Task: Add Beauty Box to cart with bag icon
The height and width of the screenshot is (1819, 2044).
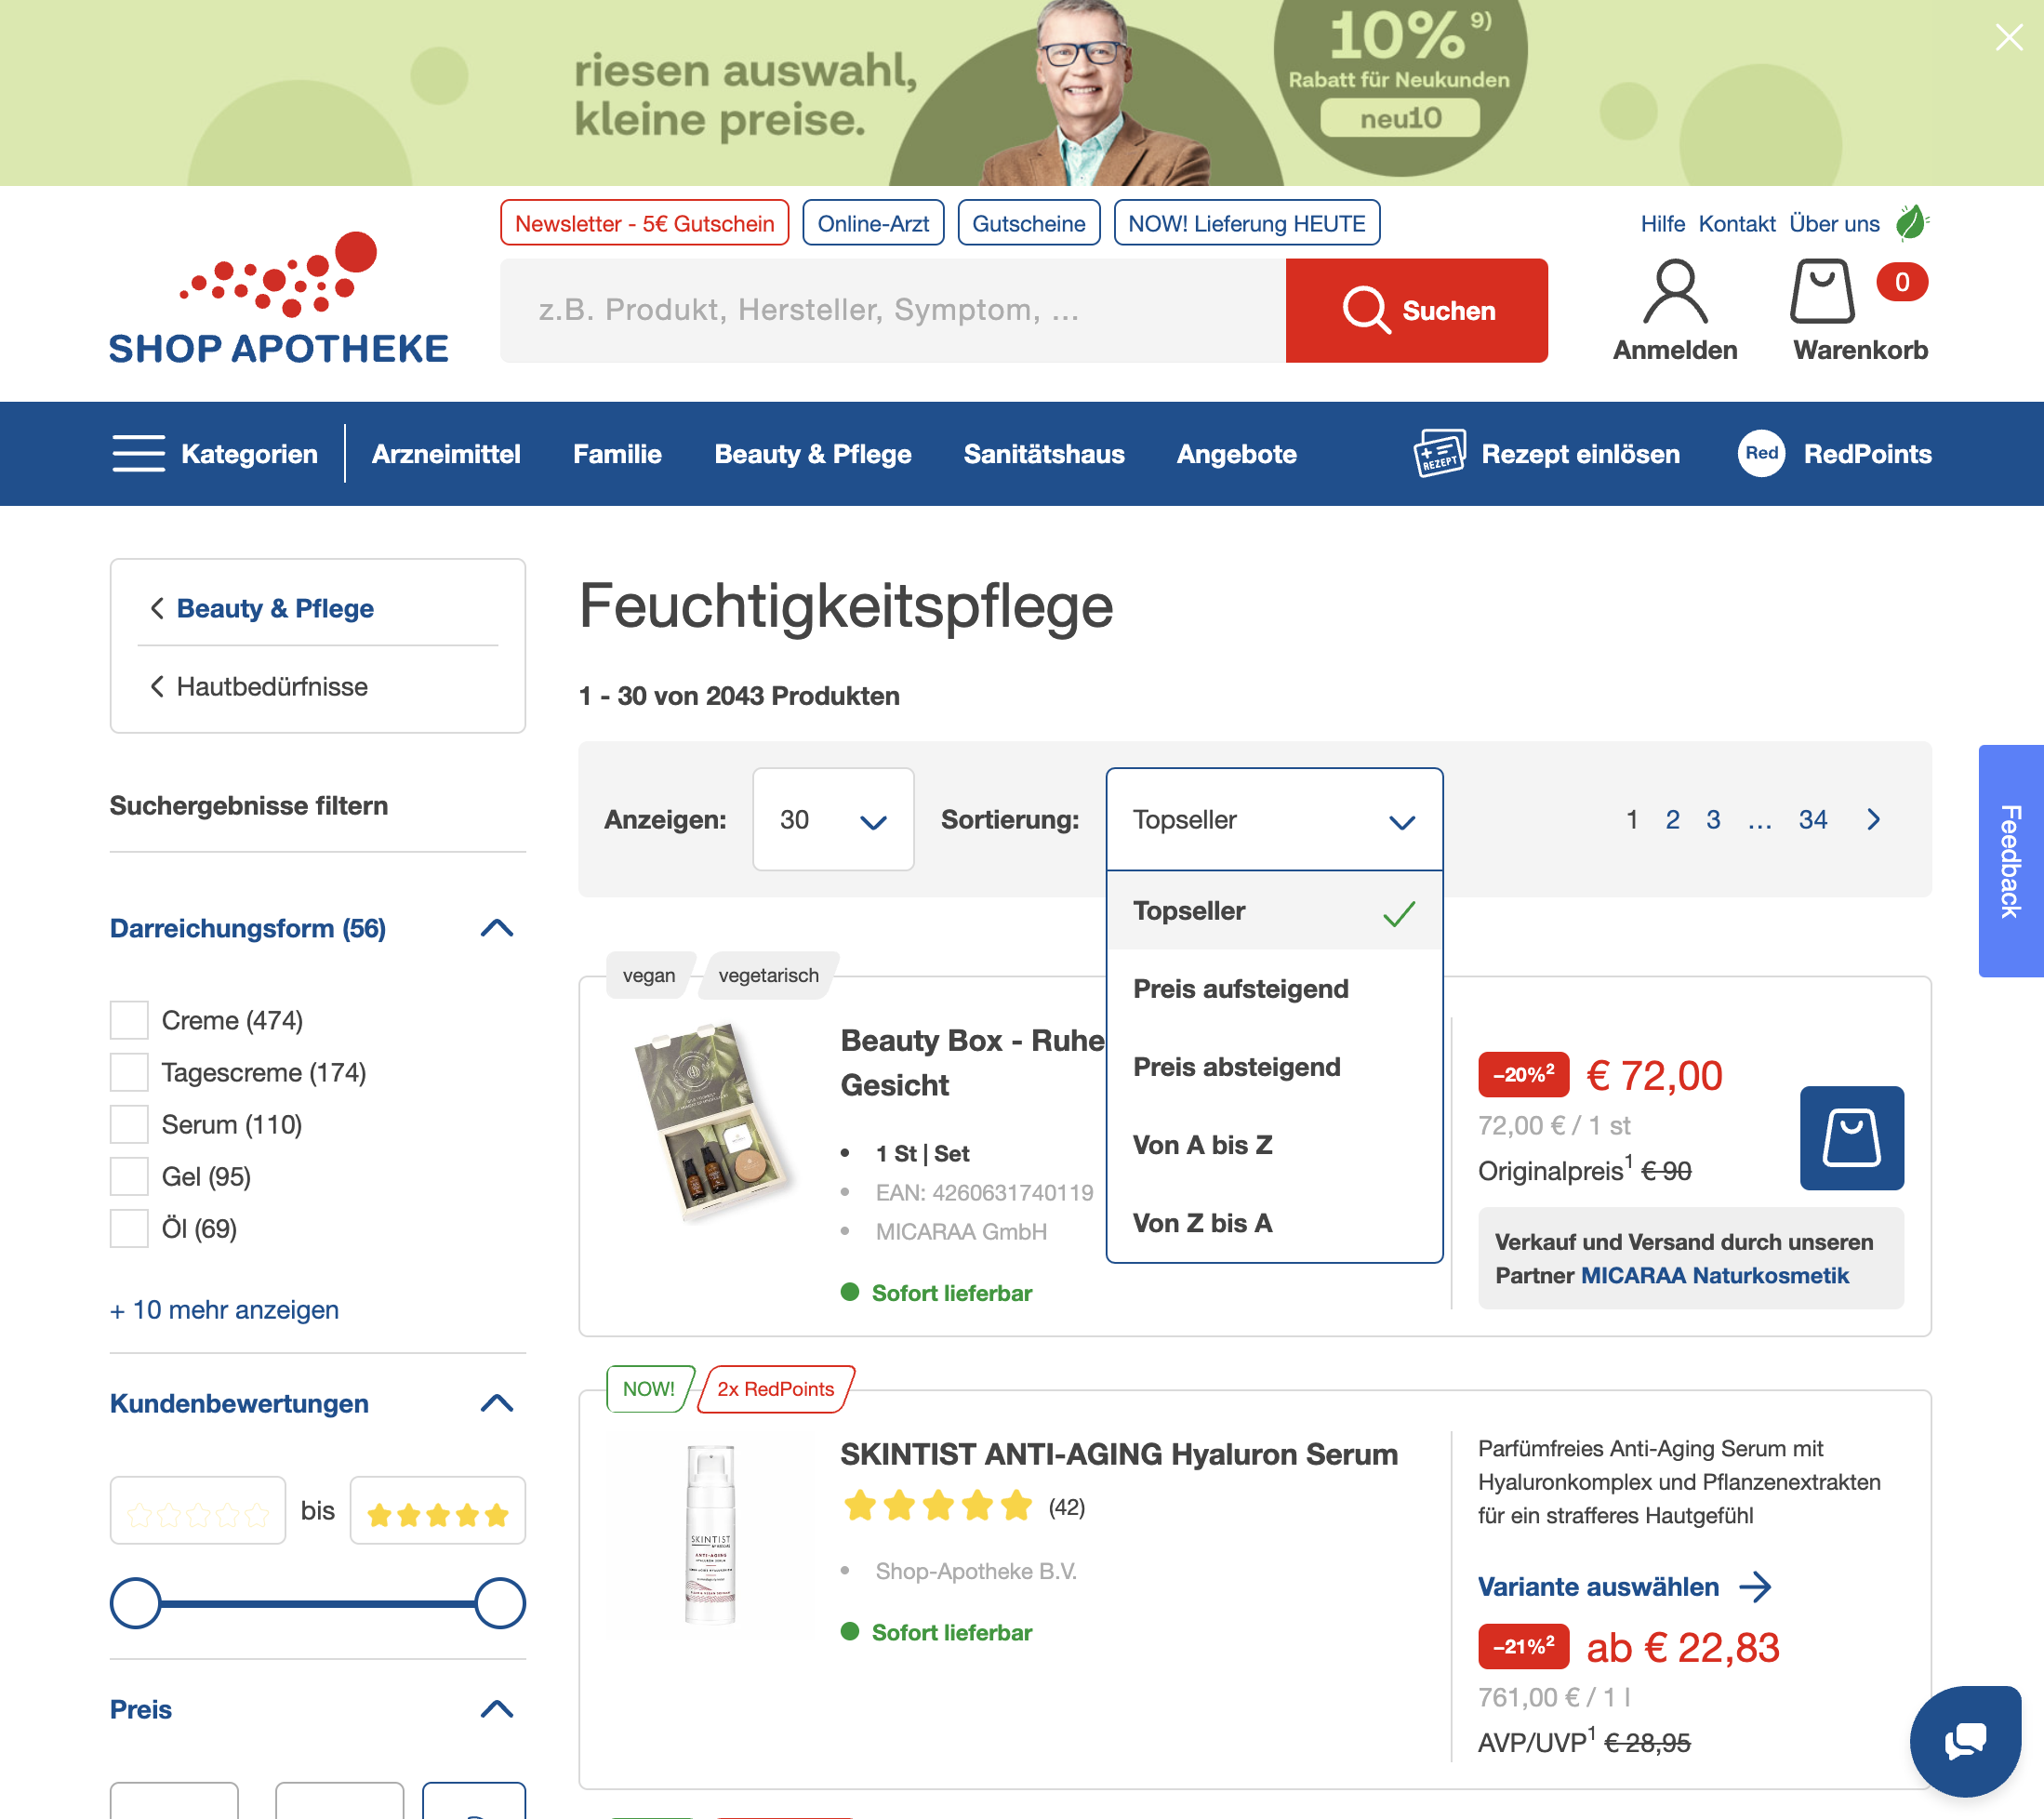Action: point(1851,1137)
